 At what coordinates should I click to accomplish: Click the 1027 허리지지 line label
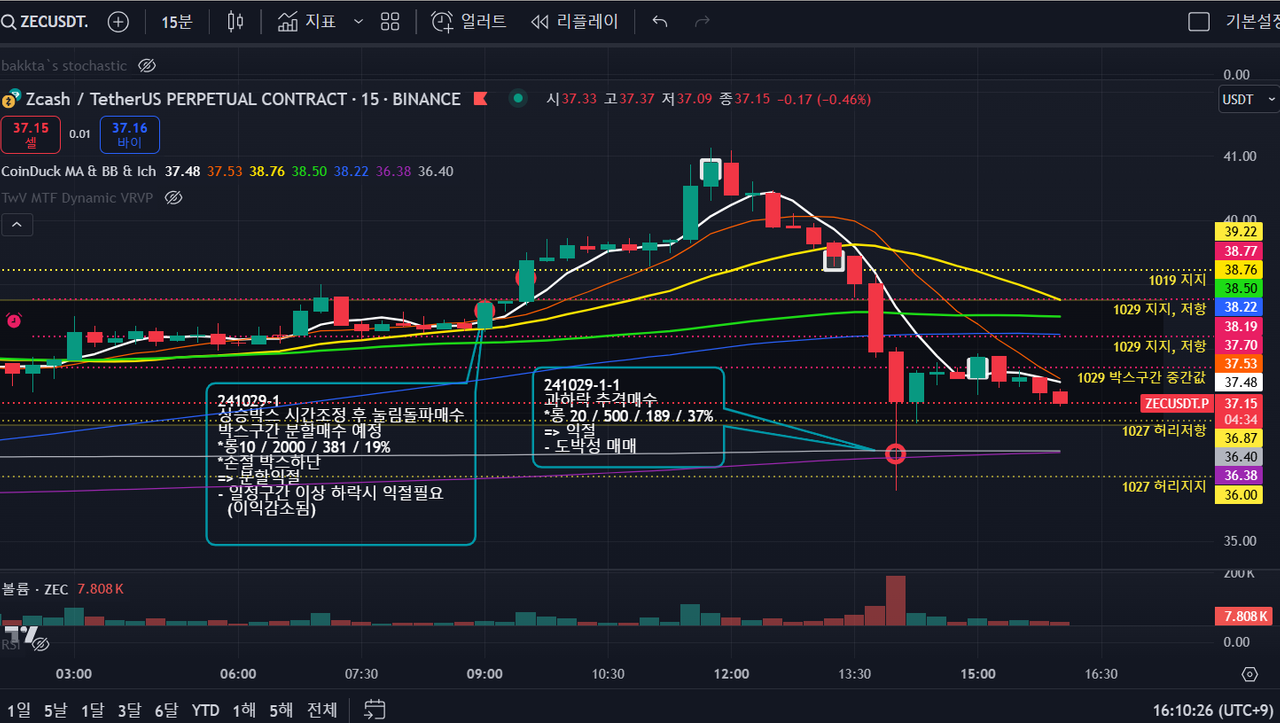tap(1164, 486)
